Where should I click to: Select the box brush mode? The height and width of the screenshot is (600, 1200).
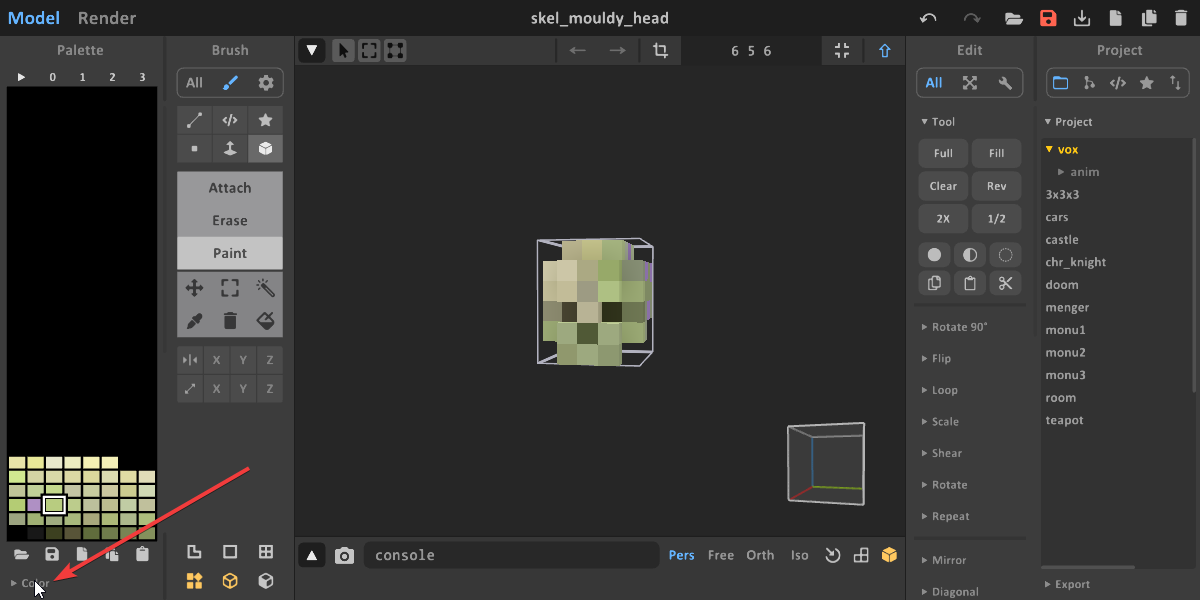265,149
